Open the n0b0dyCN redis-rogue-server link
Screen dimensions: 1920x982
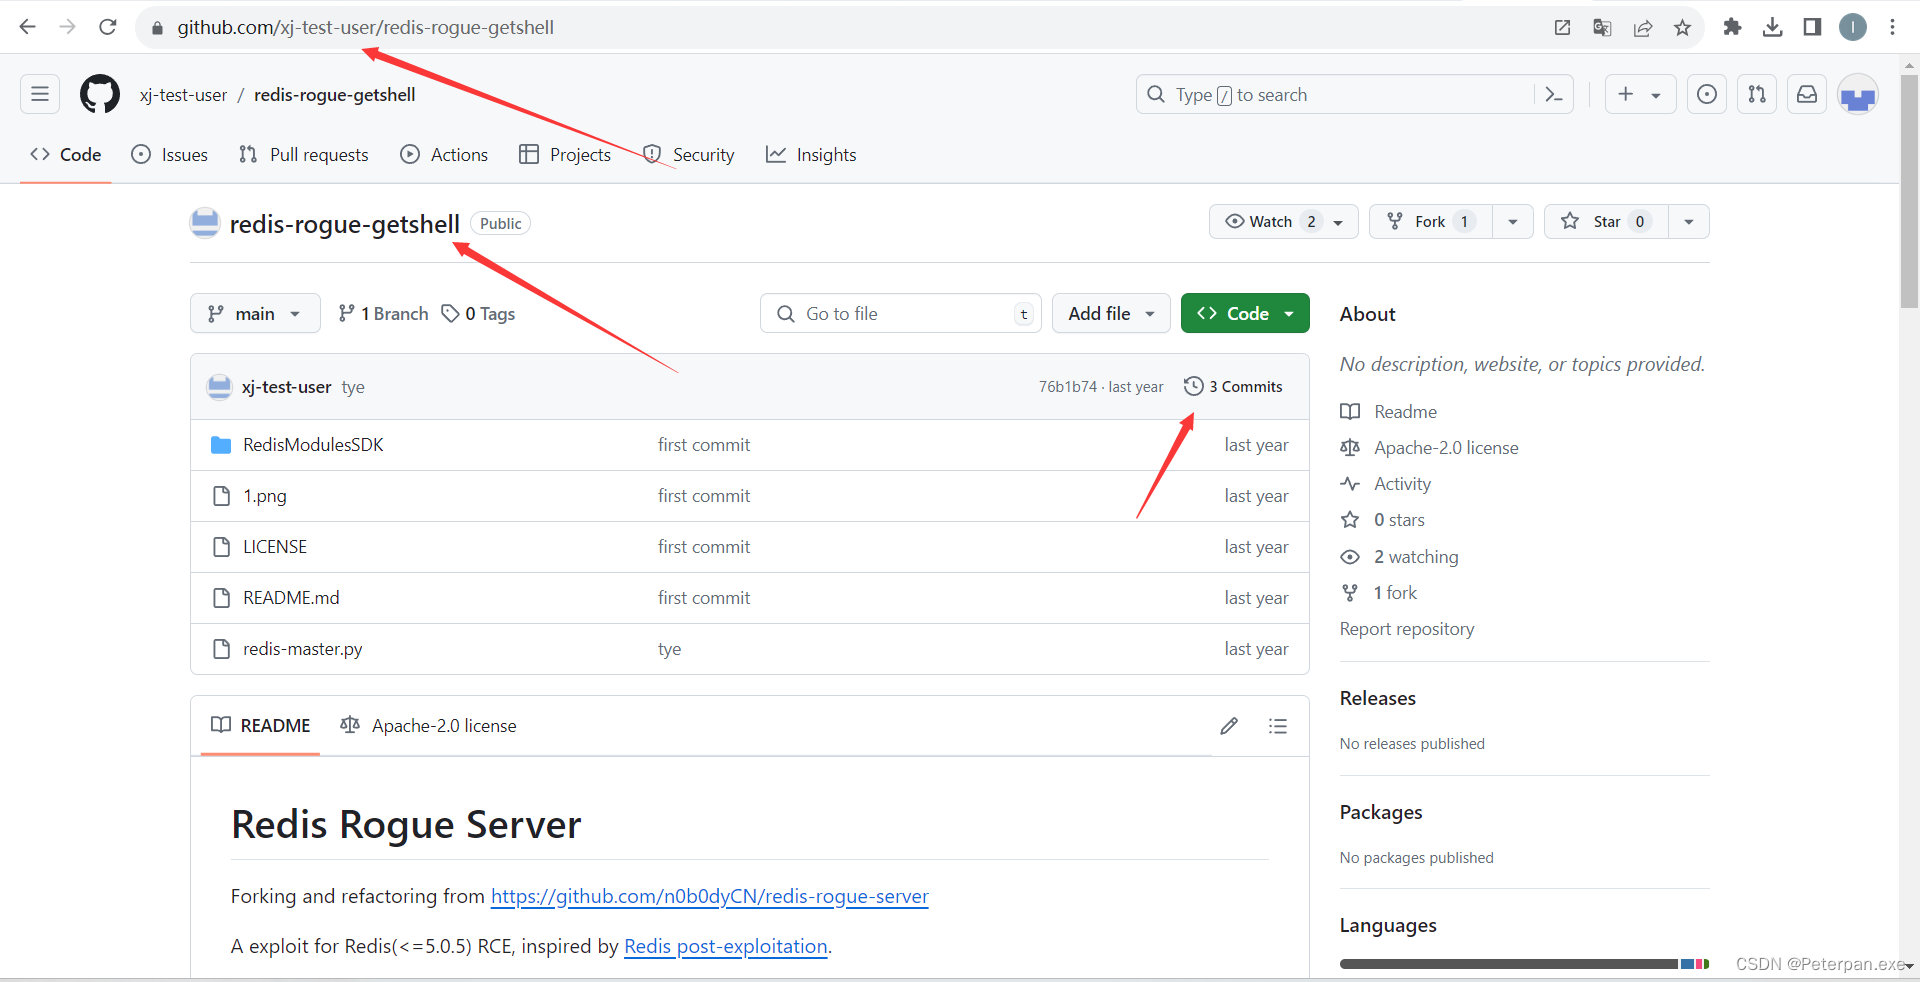tap(710, 896)
